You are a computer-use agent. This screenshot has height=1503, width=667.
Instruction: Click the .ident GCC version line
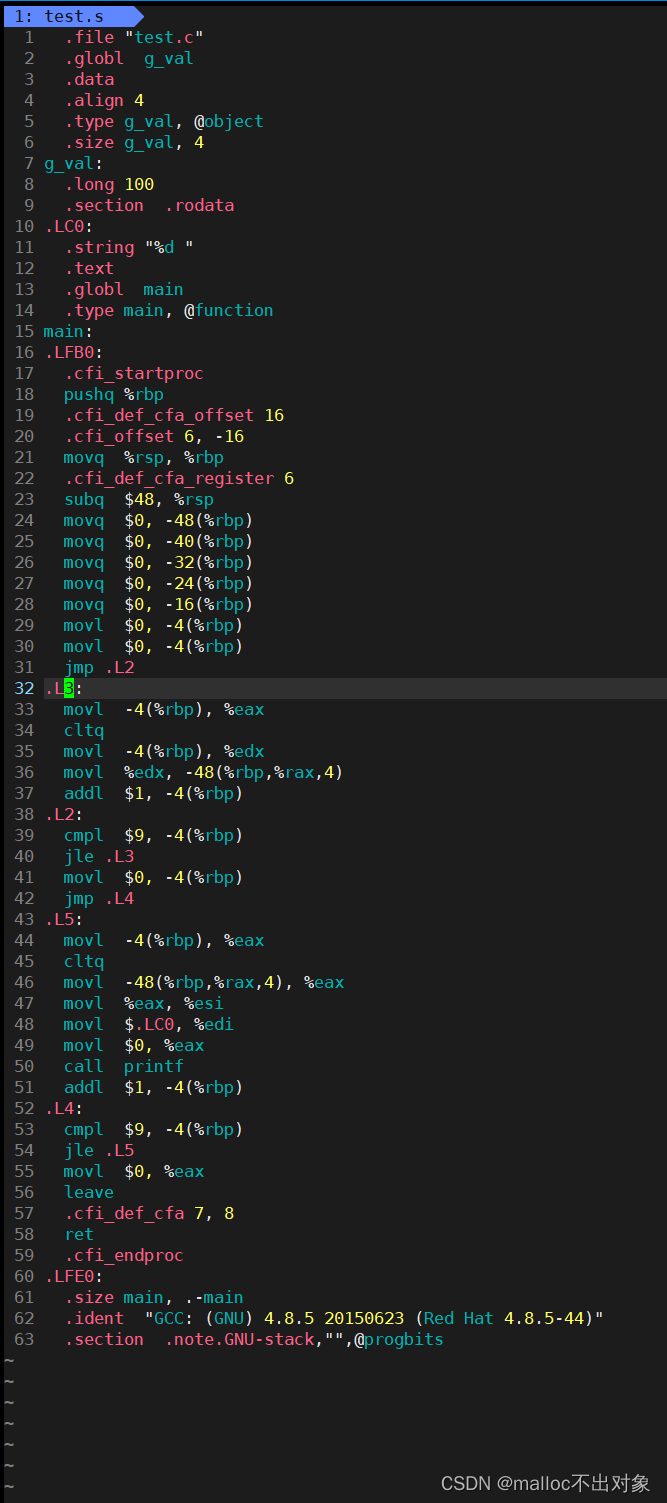(334, 1318)
